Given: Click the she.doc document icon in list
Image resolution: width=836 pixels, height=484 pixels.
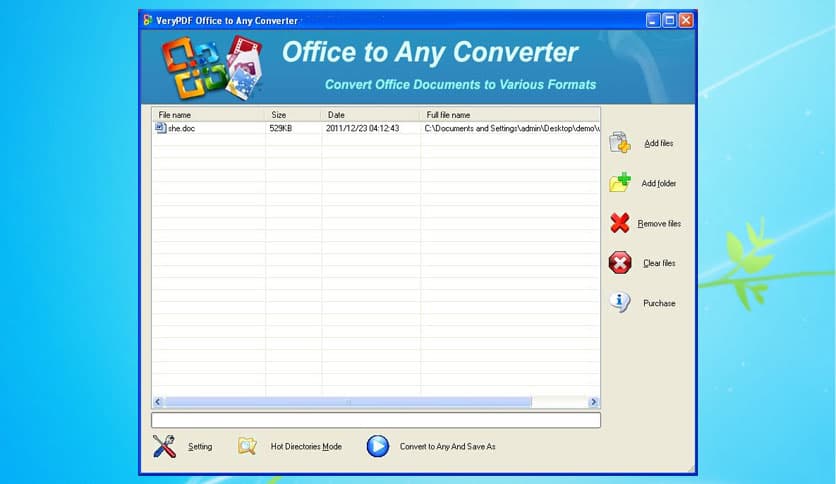Looking at the screenshot, I should (160, 128).
